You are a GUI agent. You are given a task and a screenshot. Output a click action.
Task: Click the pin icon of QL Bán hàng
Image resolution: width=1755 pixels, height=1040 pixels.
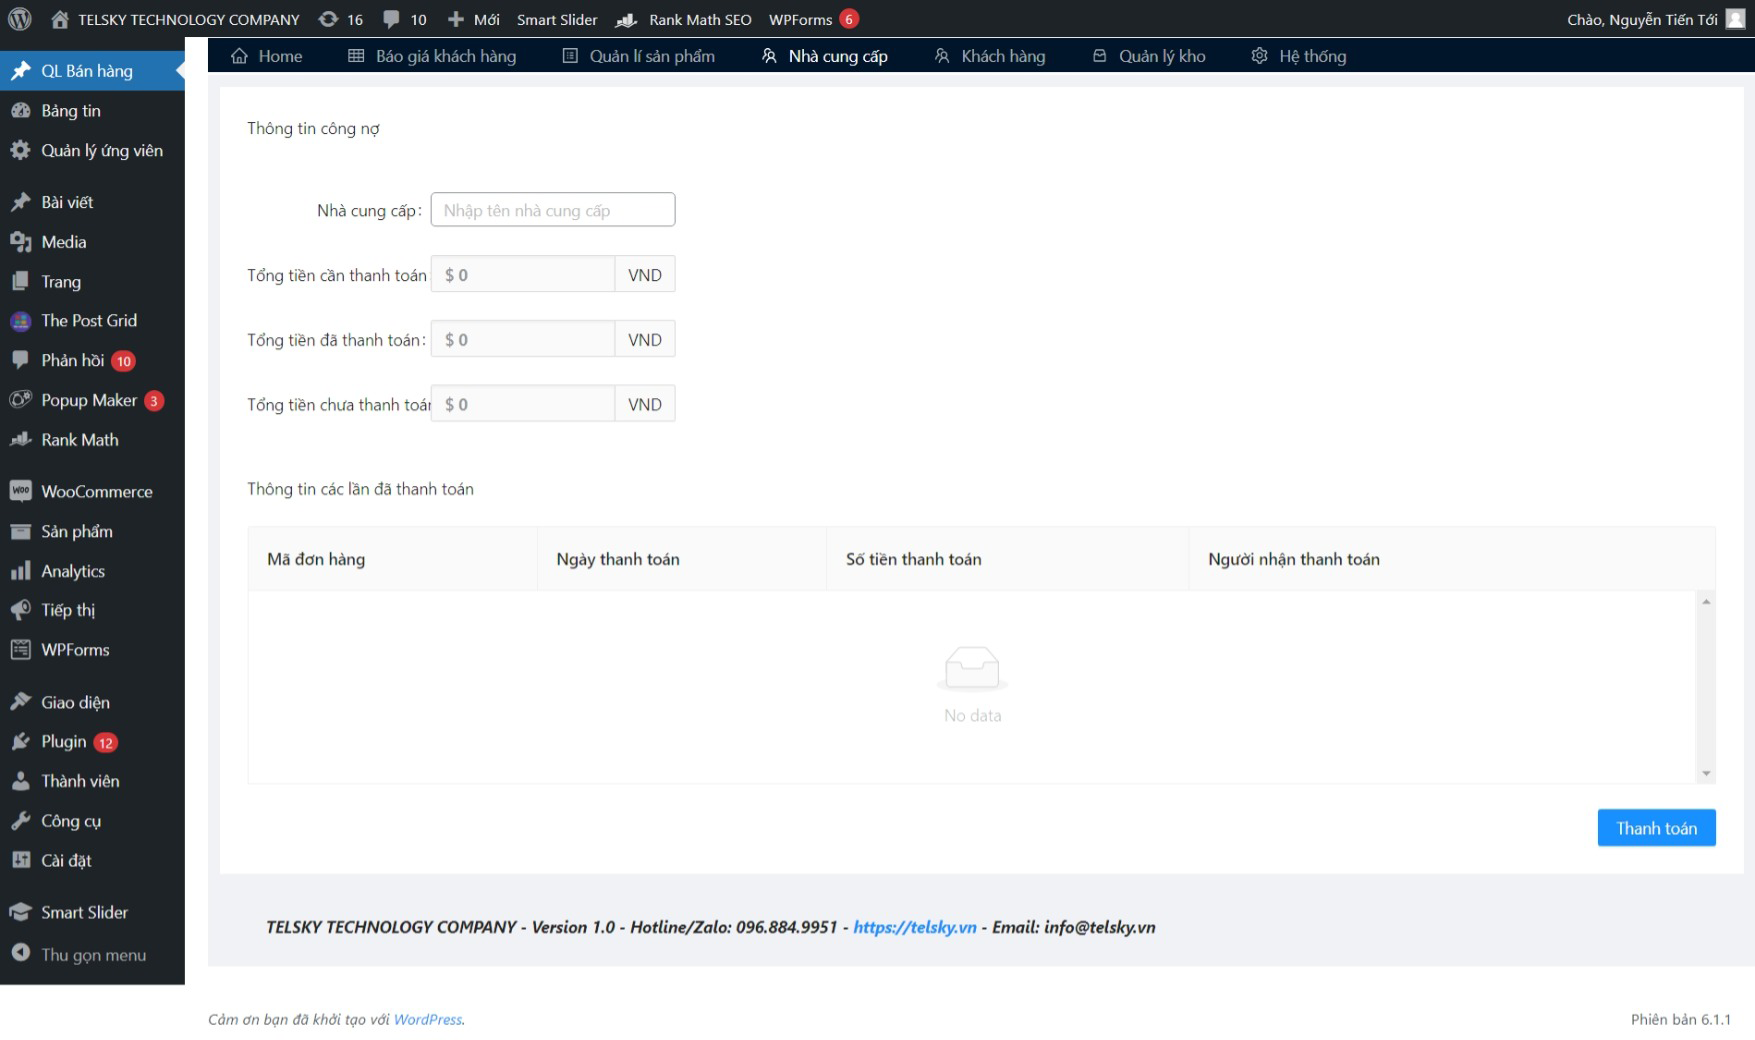click(20, 71)
